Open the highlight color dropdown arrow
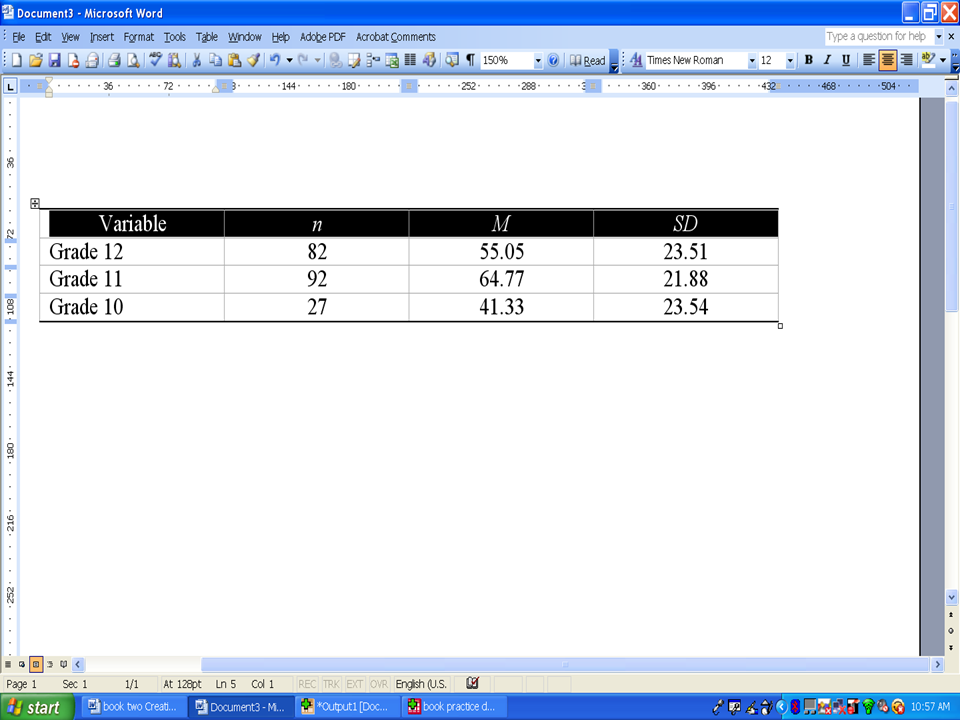This screenshot has width=960, height=720. pyautogui.click(x=943, y=60)
